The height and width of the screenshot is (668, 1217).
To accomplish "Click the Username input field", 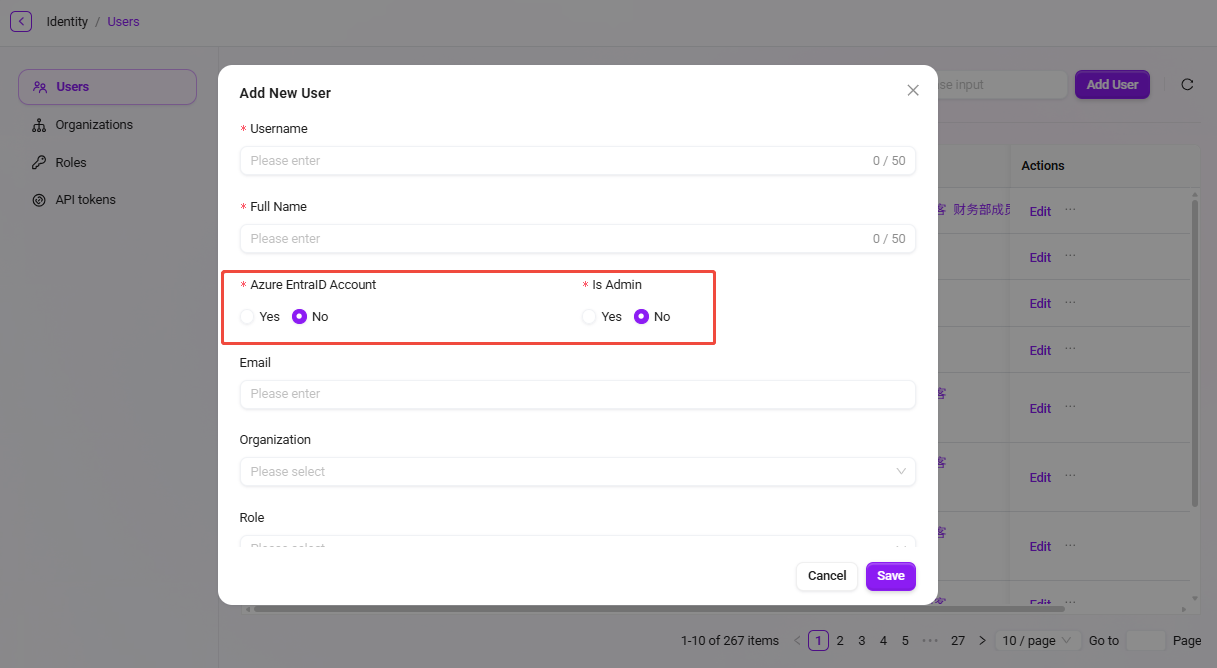I will (x=577, y=161).
